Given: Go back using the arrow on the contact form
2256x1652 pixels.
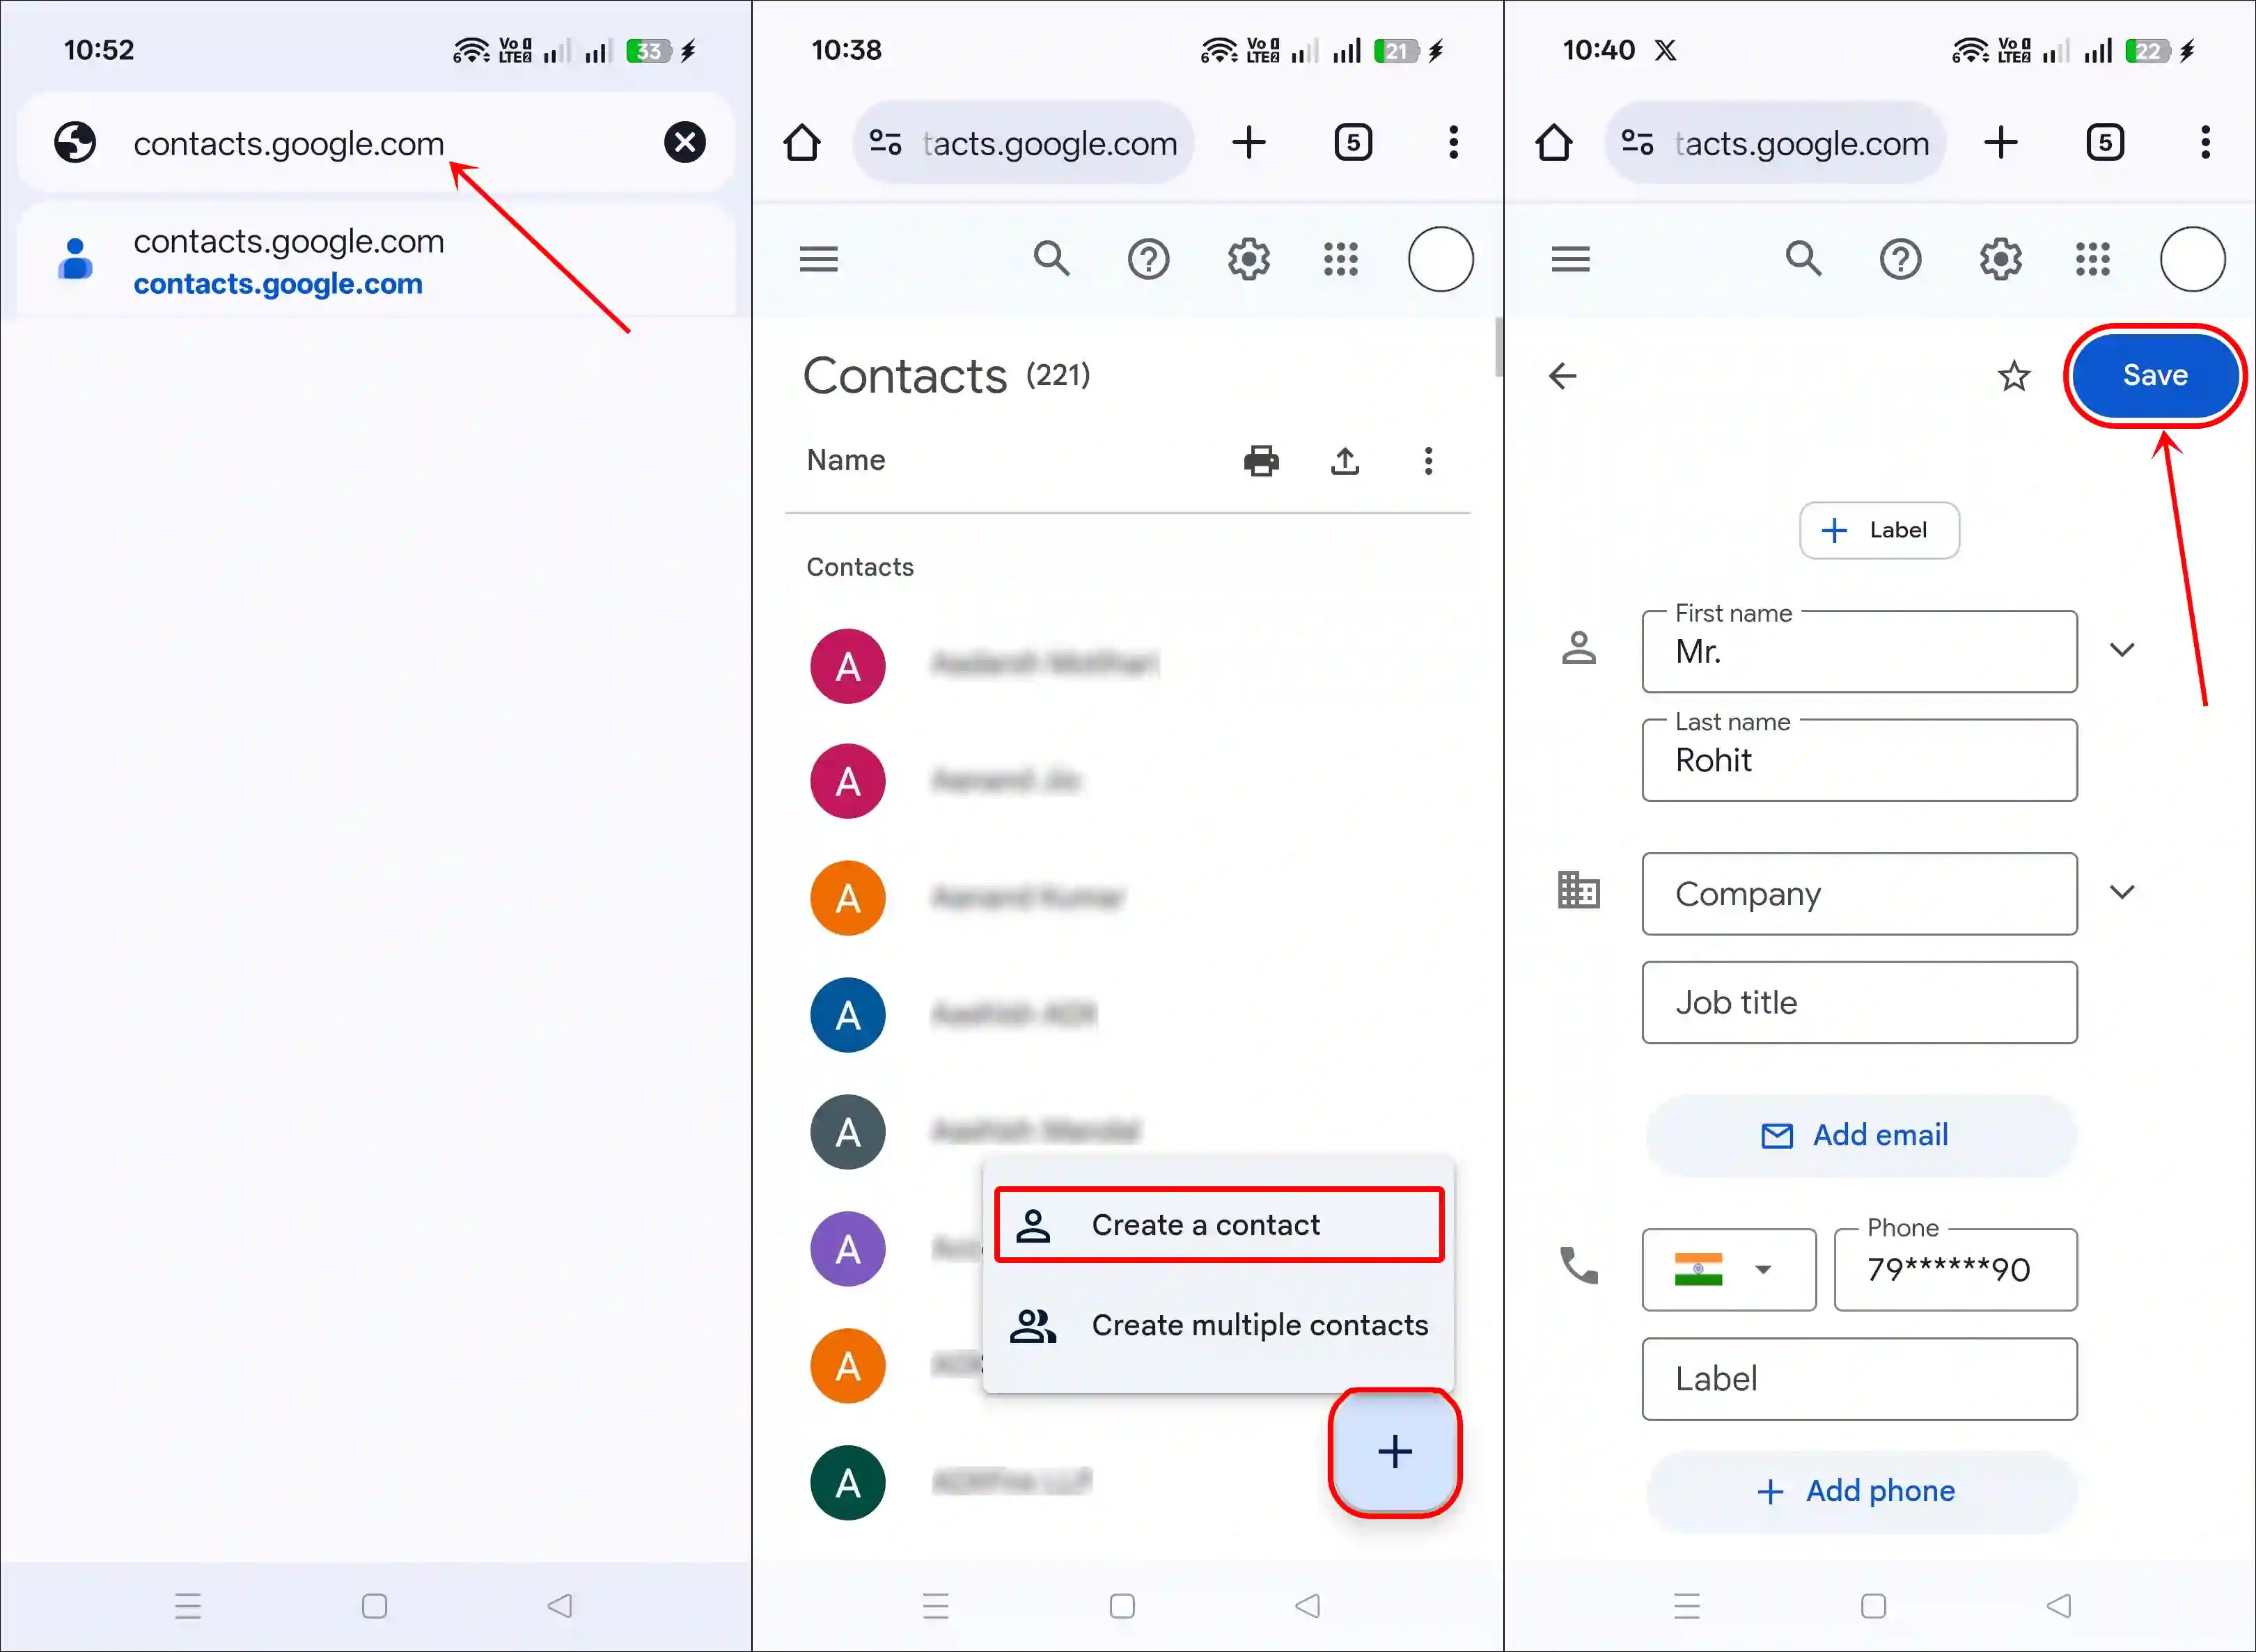Looking at the screenshot, I should tap(1562, 376).
